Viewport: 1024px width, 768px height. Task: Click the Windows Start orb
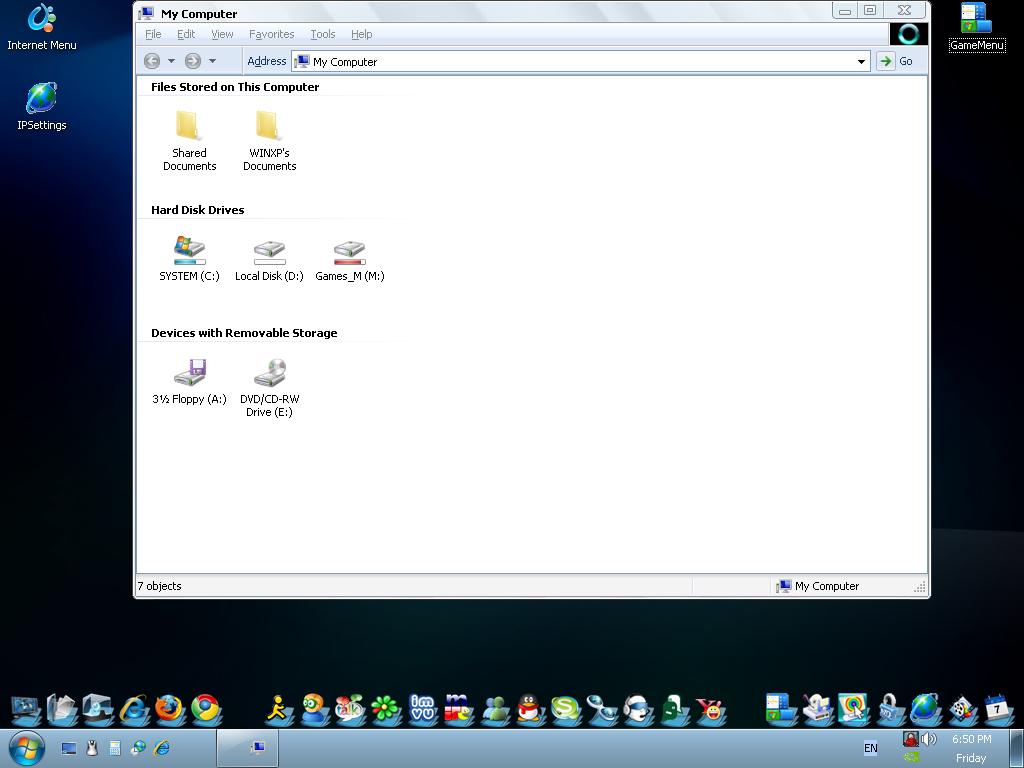[27, 748]
